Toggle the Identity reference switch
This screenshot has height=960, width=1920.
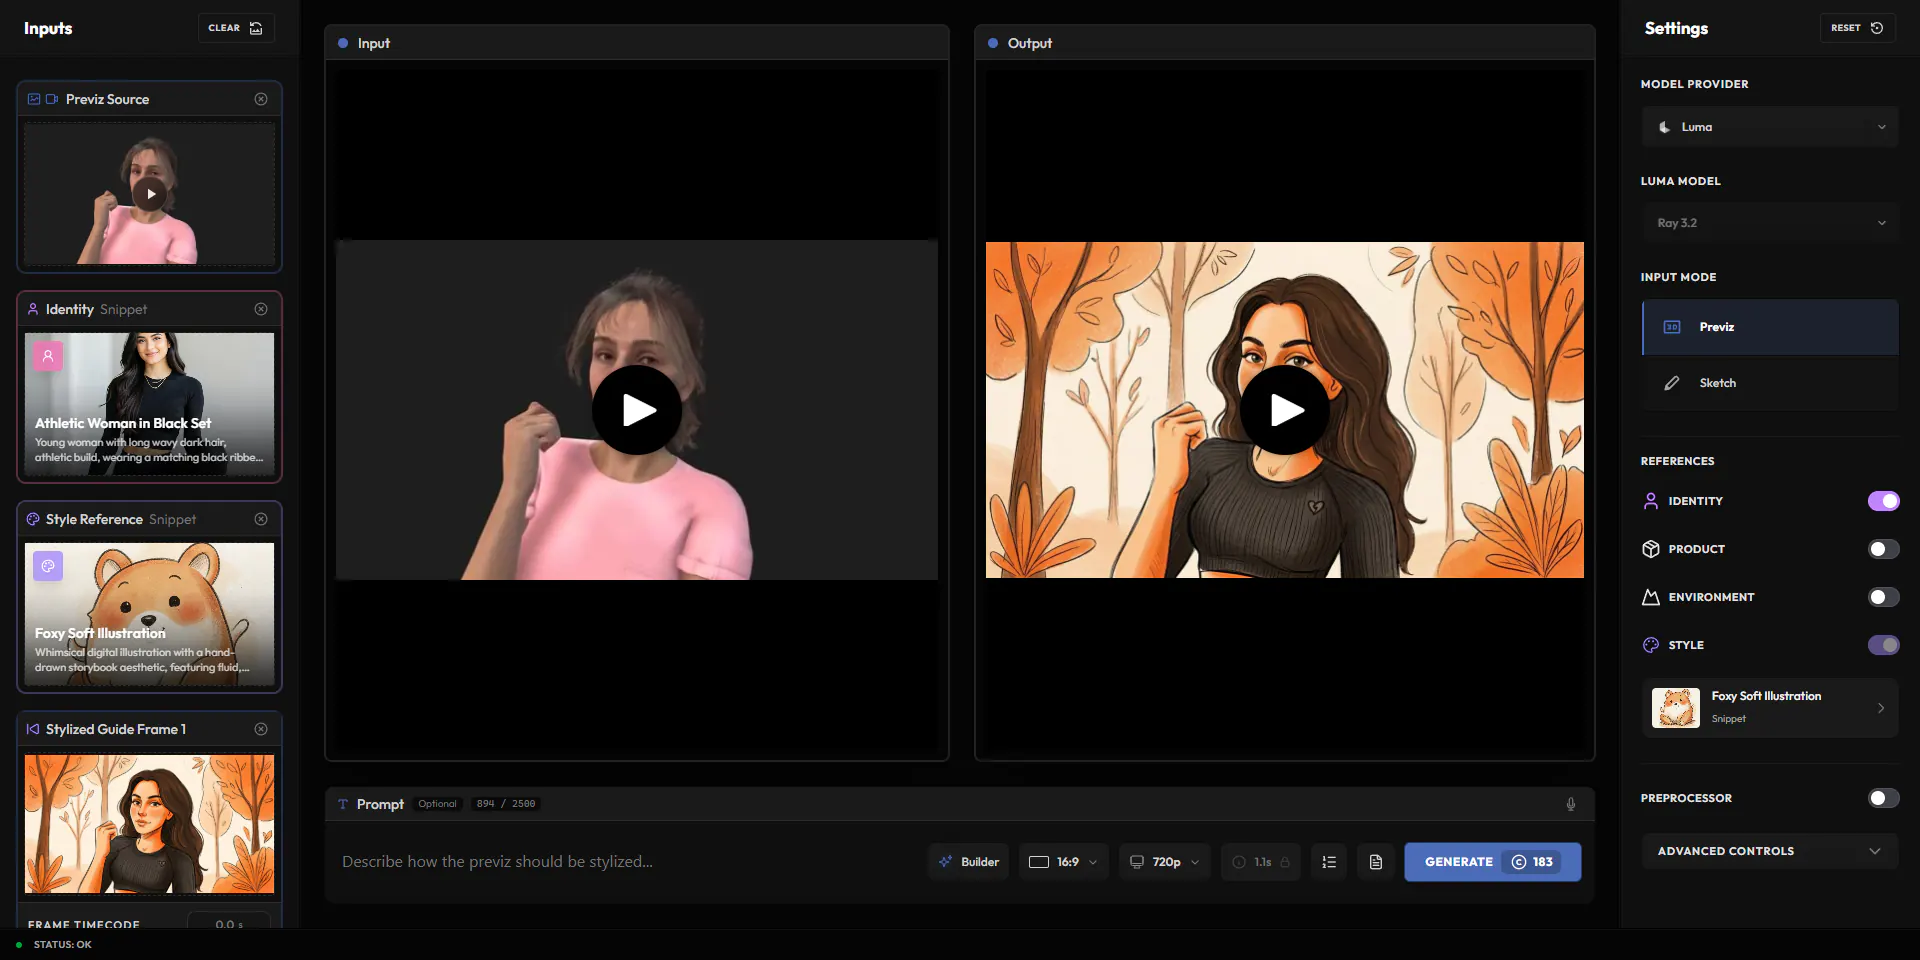(1883, 501)
